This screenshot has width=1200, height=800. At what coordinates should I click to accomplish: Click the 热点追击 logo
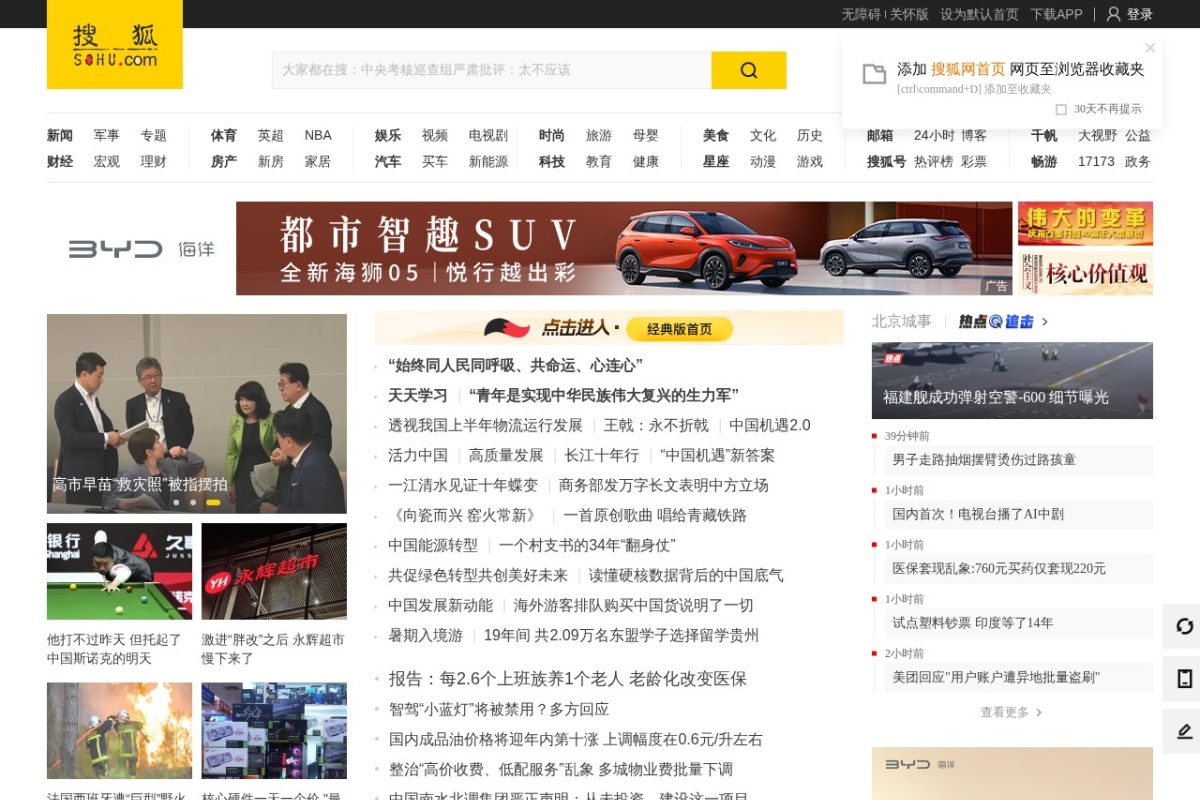pos(996,321)
